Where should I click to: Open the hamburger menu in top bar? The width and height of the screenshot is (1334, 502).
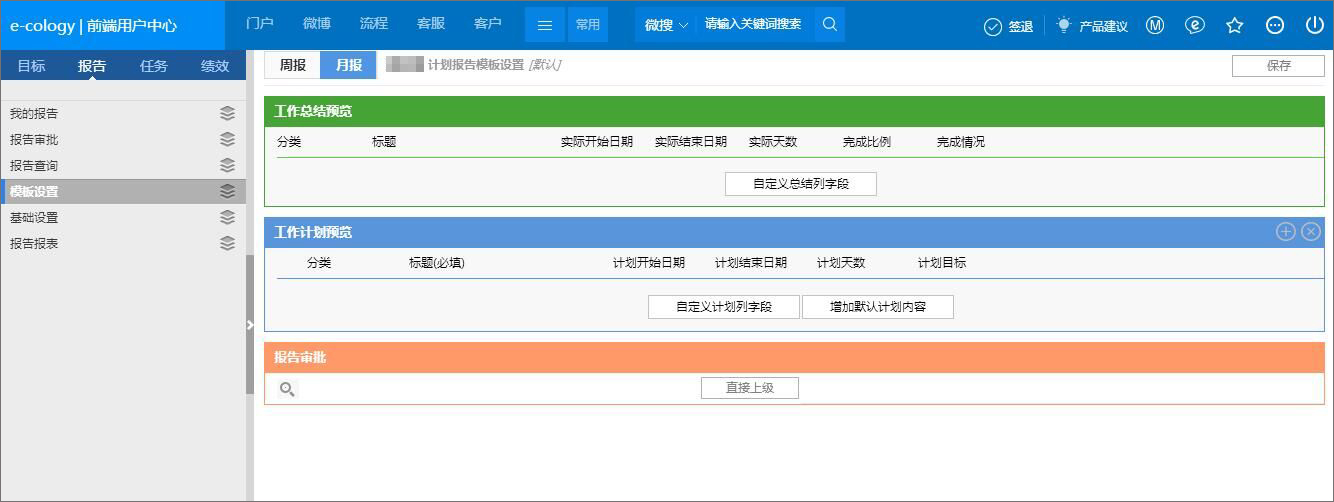(545, 25)
